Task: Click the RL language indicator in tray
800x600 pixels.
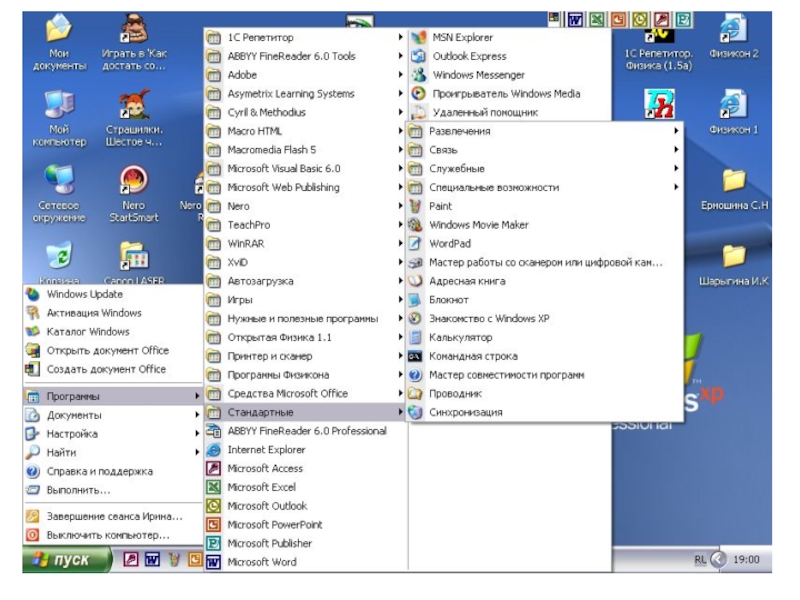Action: [x=700, y=560]
